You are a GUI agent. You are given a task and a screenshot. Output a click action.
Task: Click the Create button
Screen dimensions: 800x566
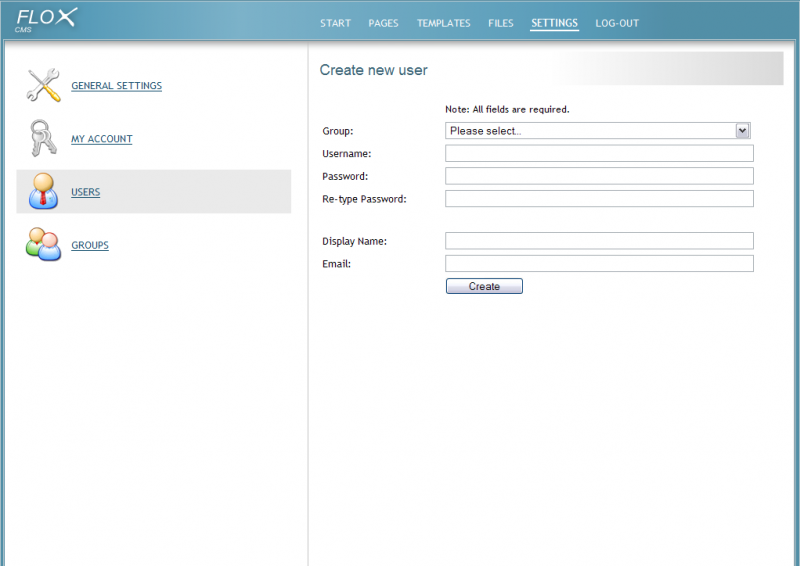pos(484,286)
